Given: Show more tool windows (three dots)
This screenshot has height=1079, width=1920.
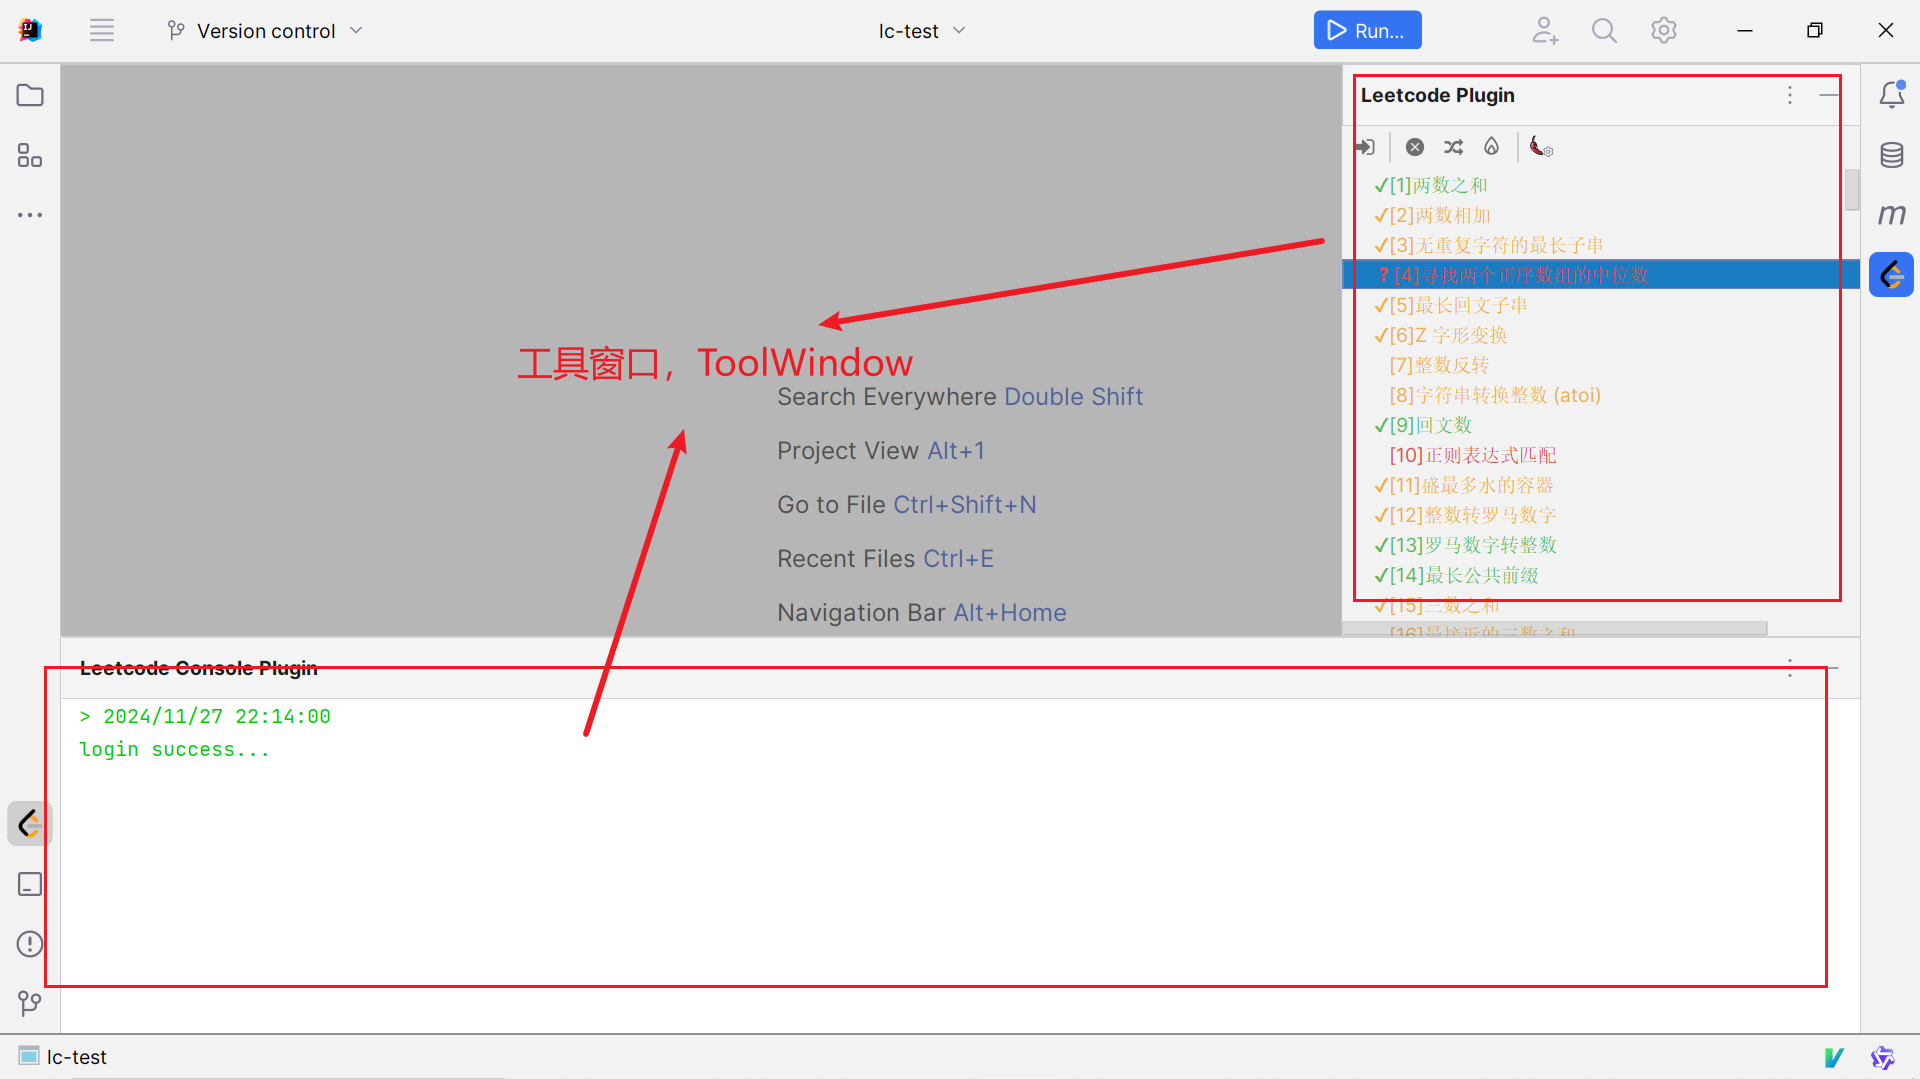Looking at the screenshot, I should 30,215.
